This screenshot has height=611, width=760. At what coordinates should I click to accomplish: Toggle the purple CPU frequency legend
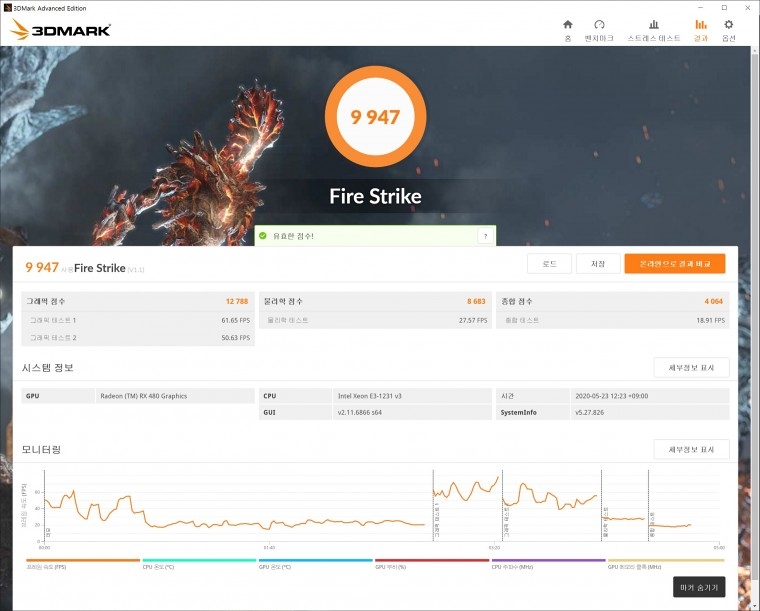[548, 561]
